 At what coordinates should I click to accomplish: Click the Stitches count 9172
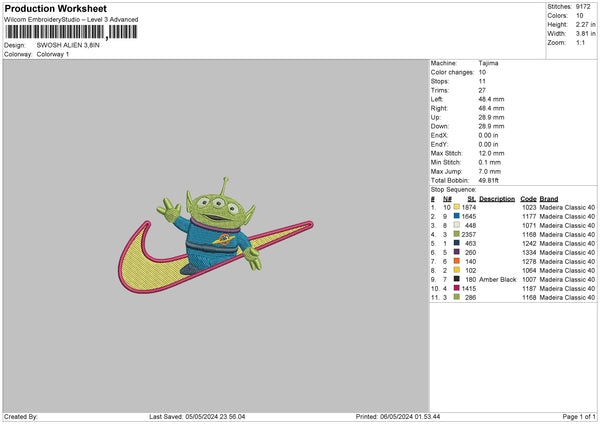[x=583, y=7]
